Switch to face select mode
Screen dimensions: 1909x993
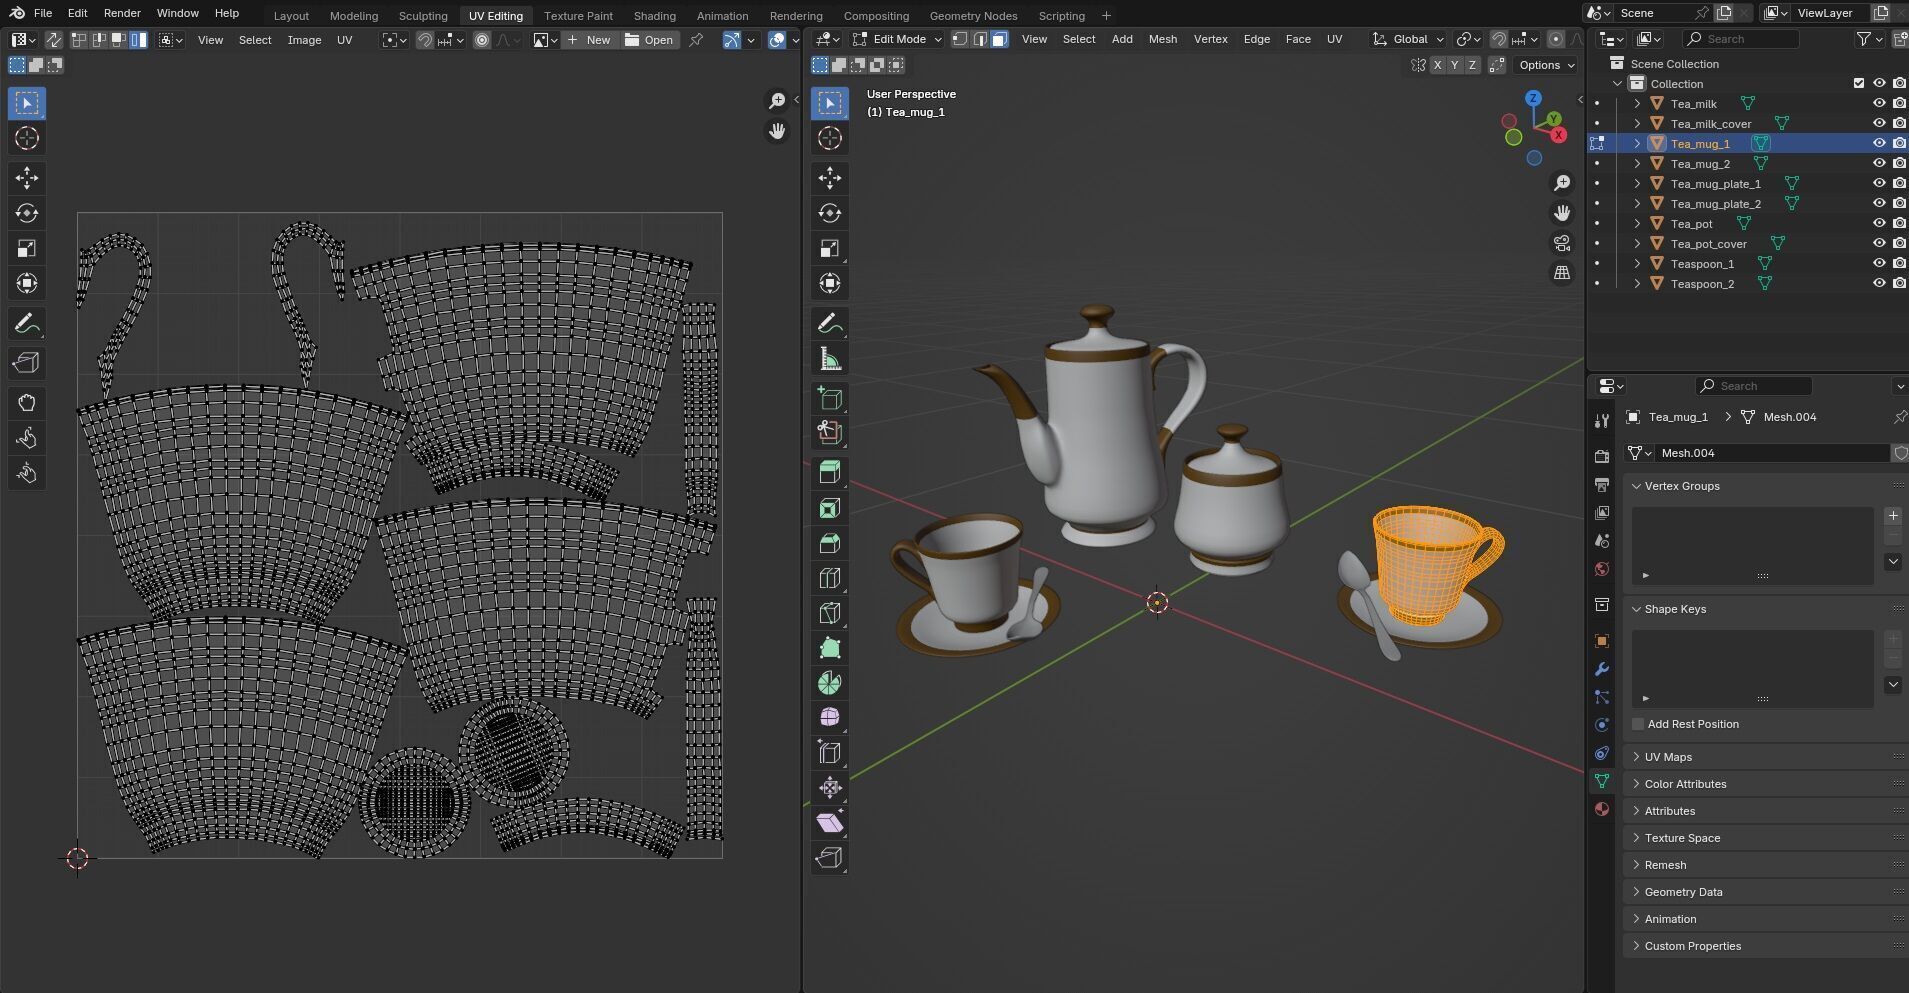pyautogui.click(x=1000, y=39)
